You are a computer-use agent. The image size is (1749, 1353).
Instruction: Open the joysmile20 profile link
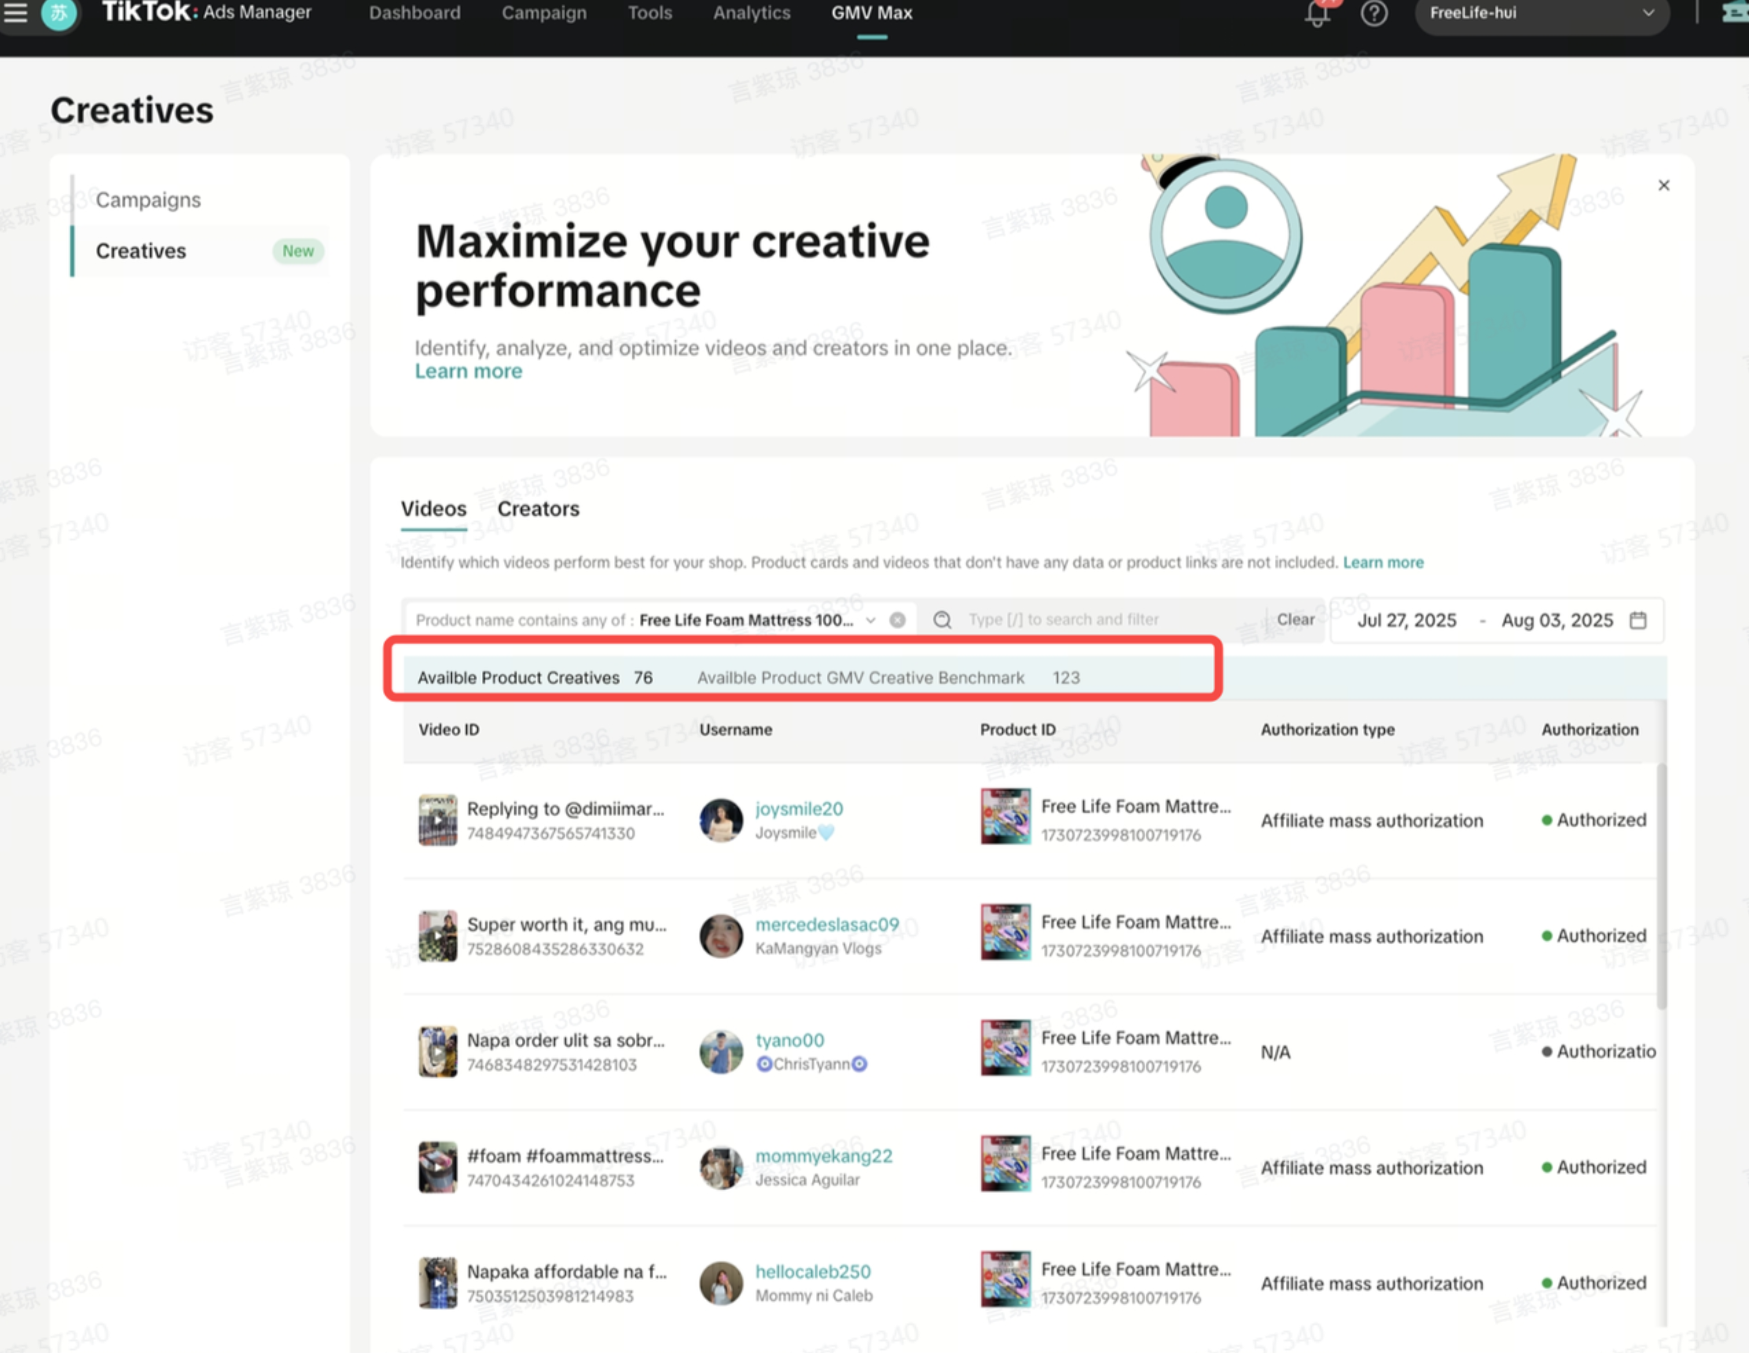click(799, 809)
